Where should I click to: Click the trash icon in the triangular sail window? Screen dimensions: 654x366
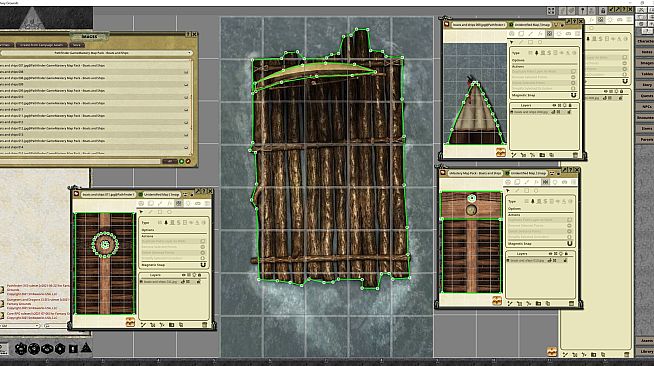coord(575,155)
